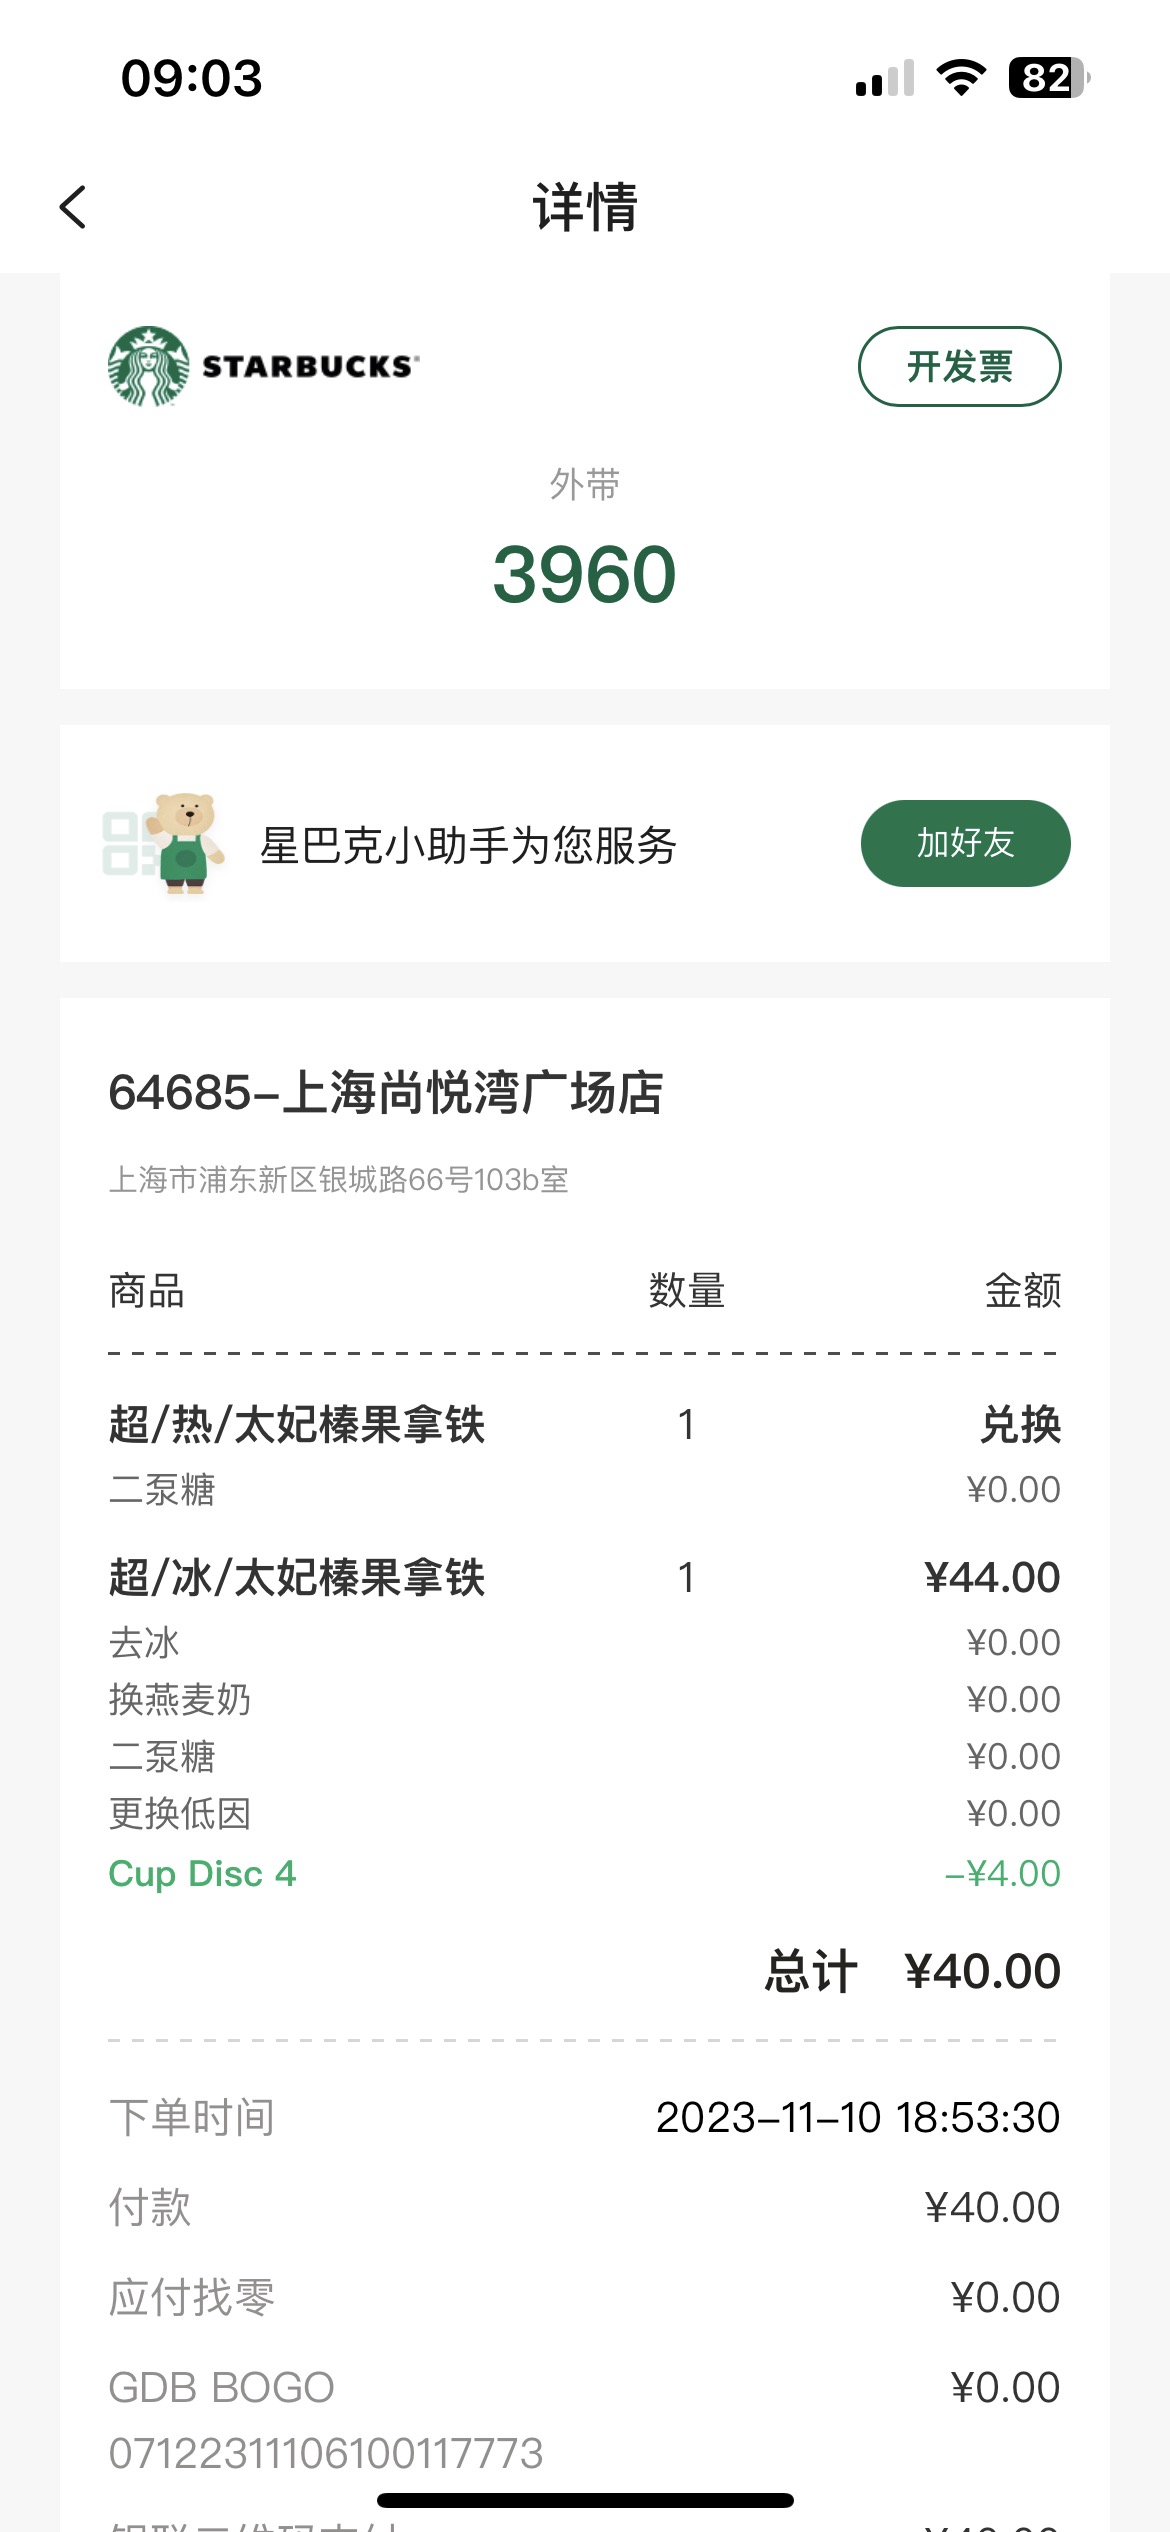The width and height of the screenshot is (1170, 2532).
Task: Tap the green Cup Disc 4 discount label
Action: click(203, 1874)
